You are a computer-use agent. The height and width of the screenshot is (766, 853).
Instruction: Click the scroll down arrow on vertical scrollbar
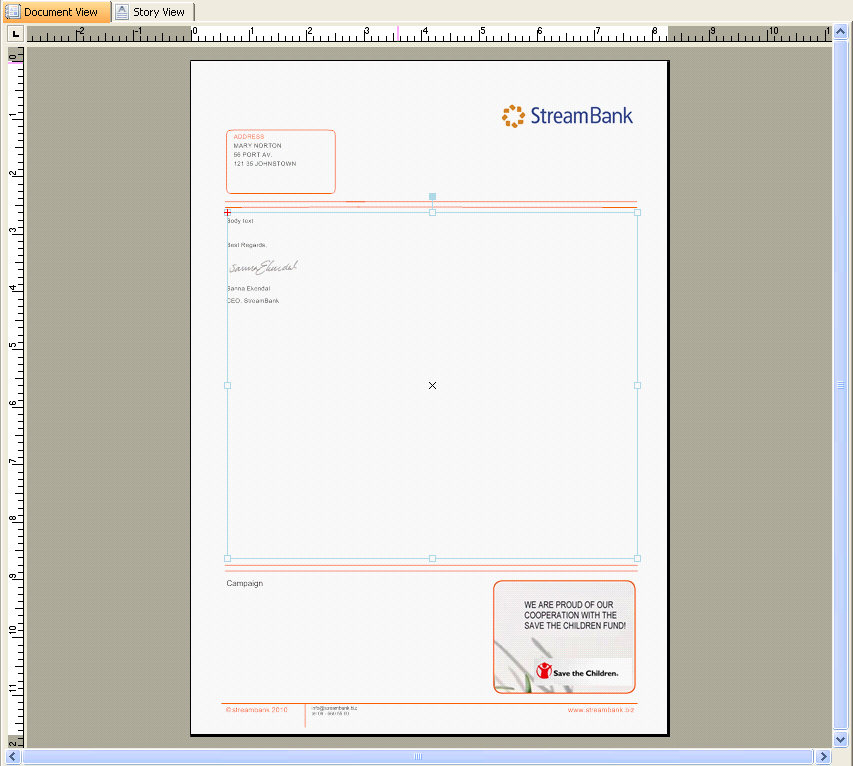(x=841, y=739)
